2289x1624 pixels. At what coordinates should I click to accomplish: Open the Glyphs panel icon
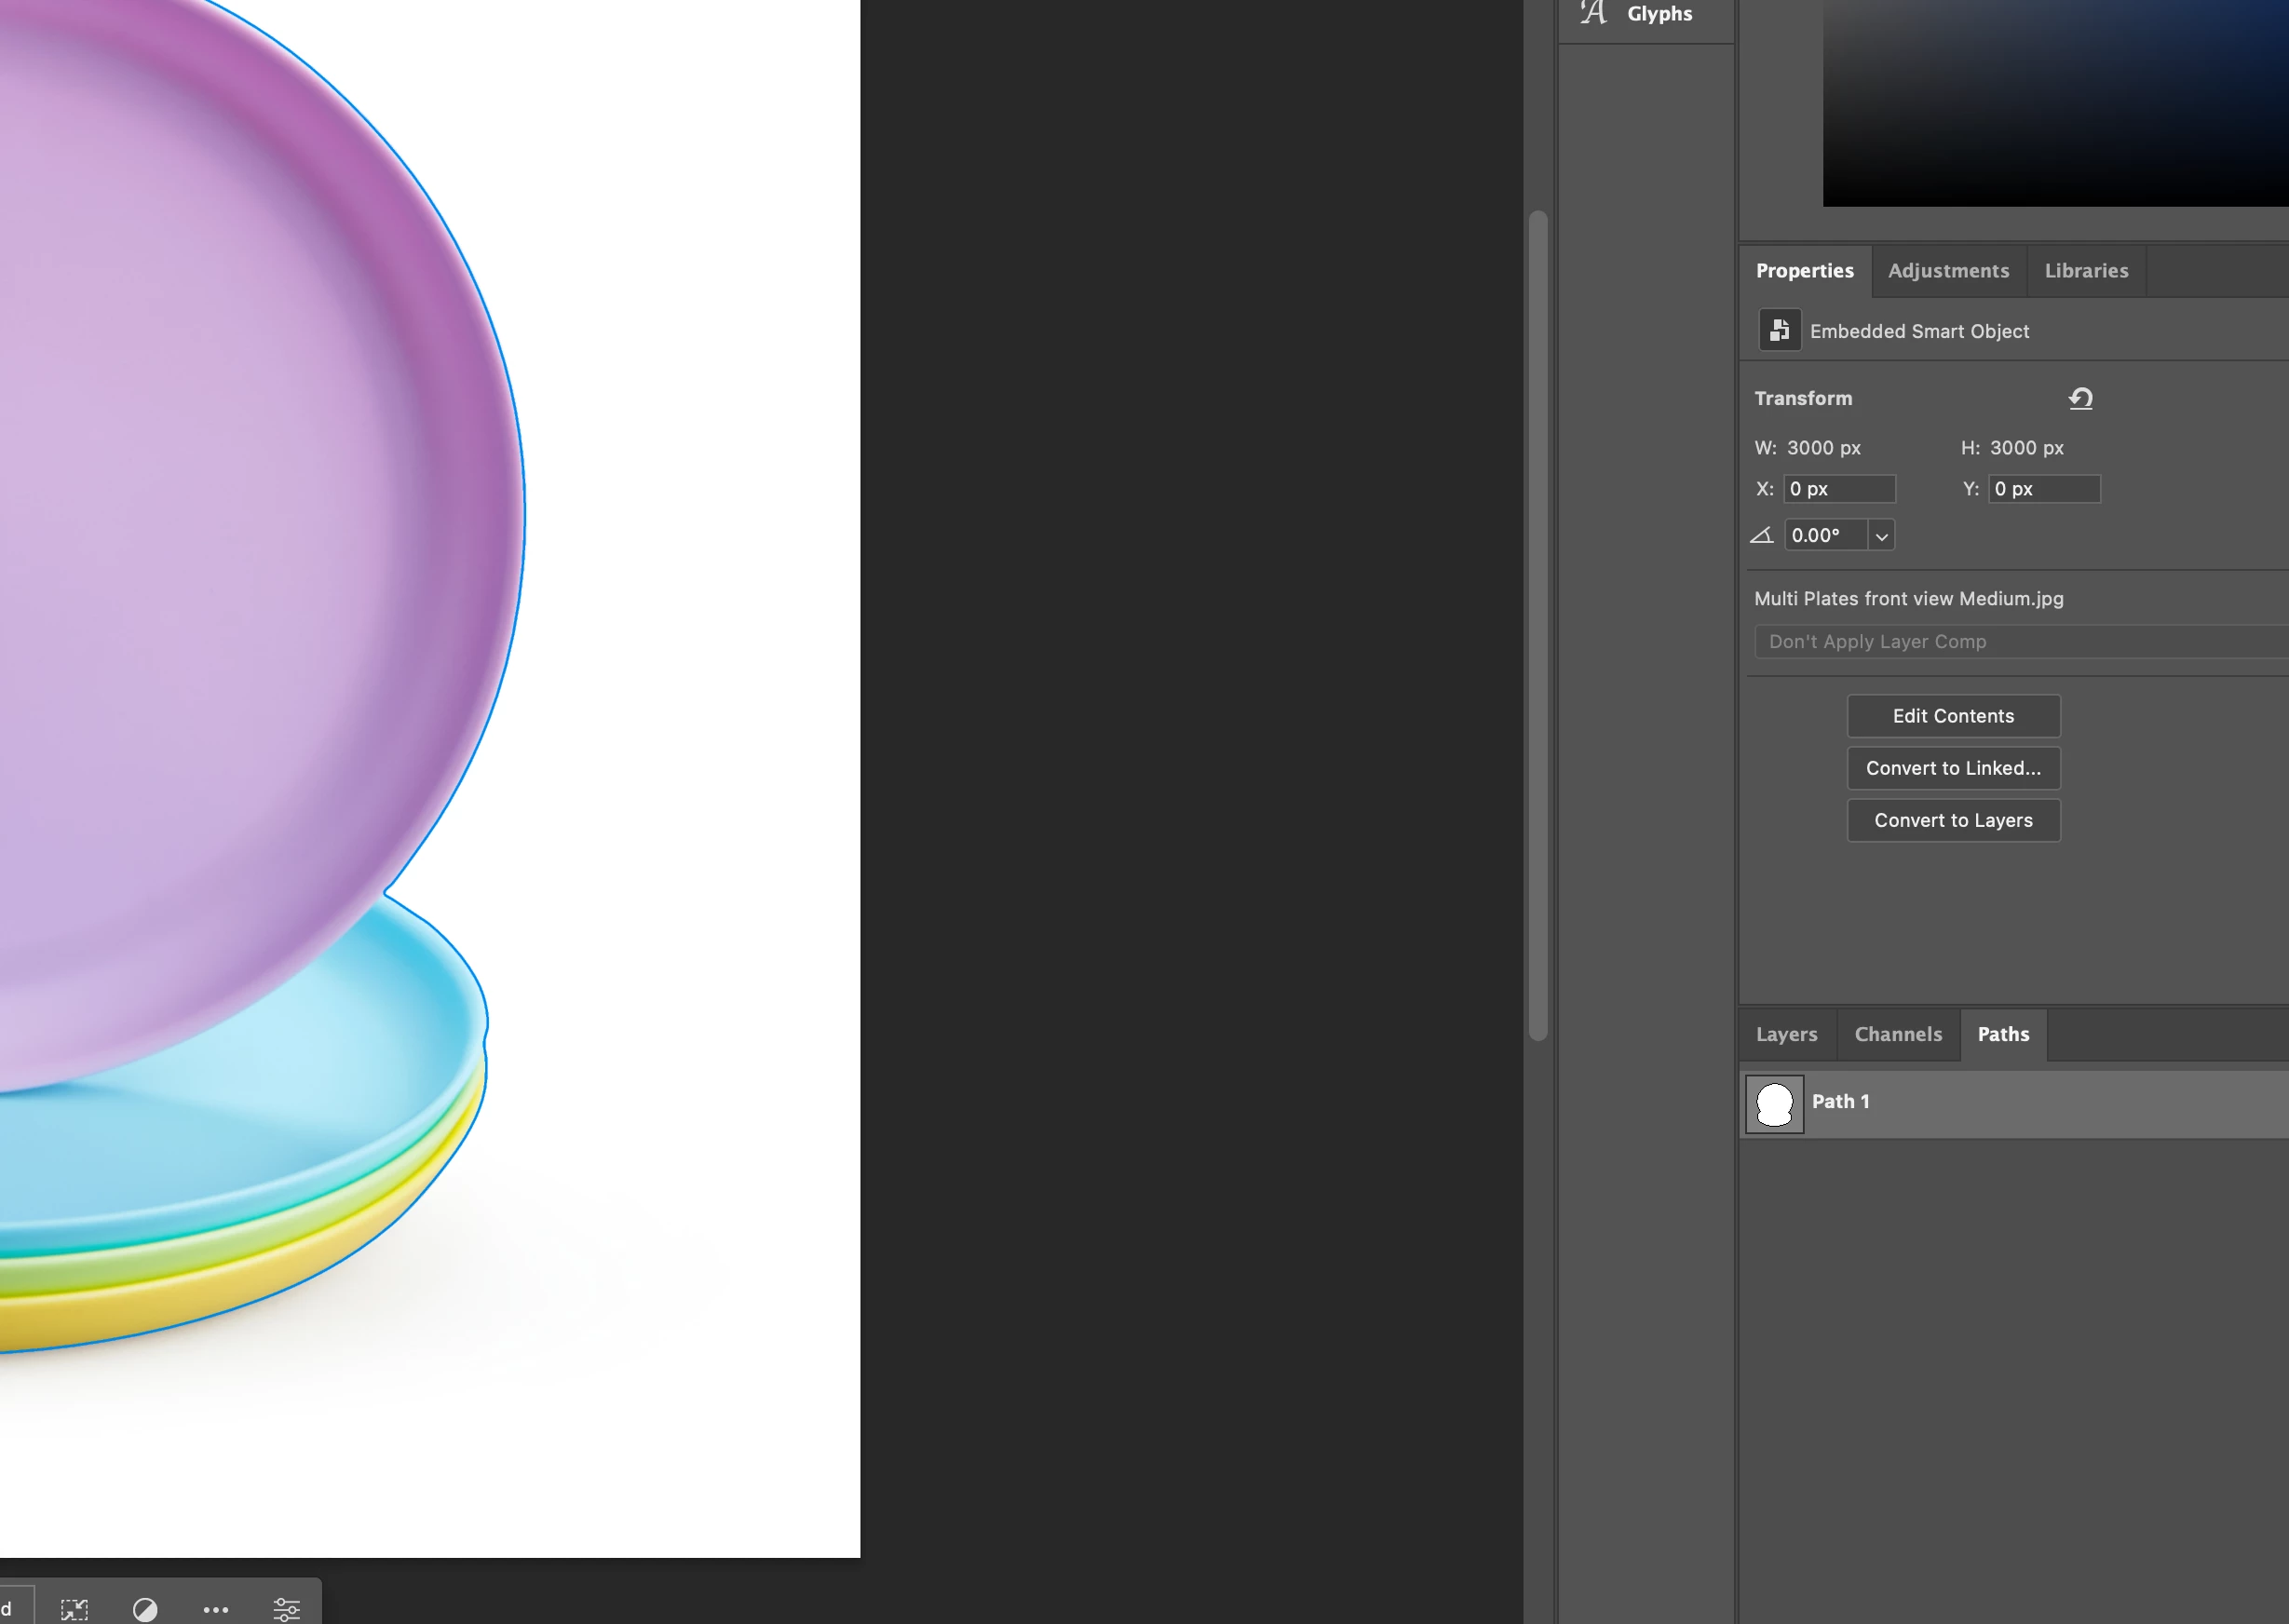coord(1594,13)
